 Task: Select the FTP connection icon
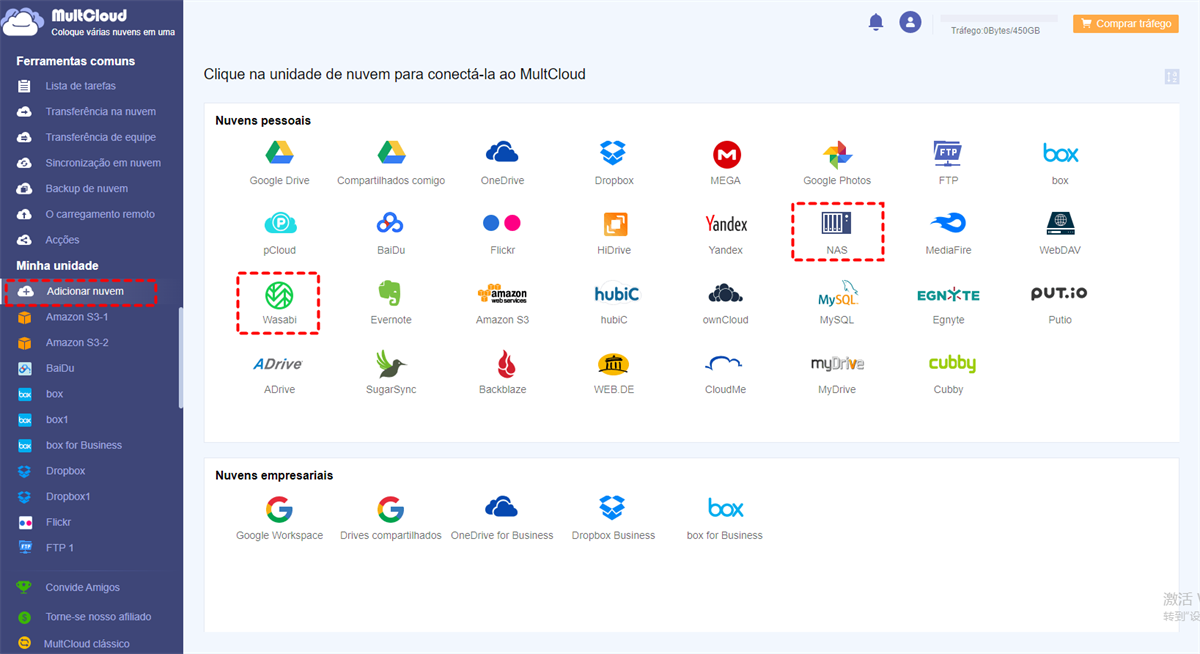pyautogui.click(x=948, y=153)
